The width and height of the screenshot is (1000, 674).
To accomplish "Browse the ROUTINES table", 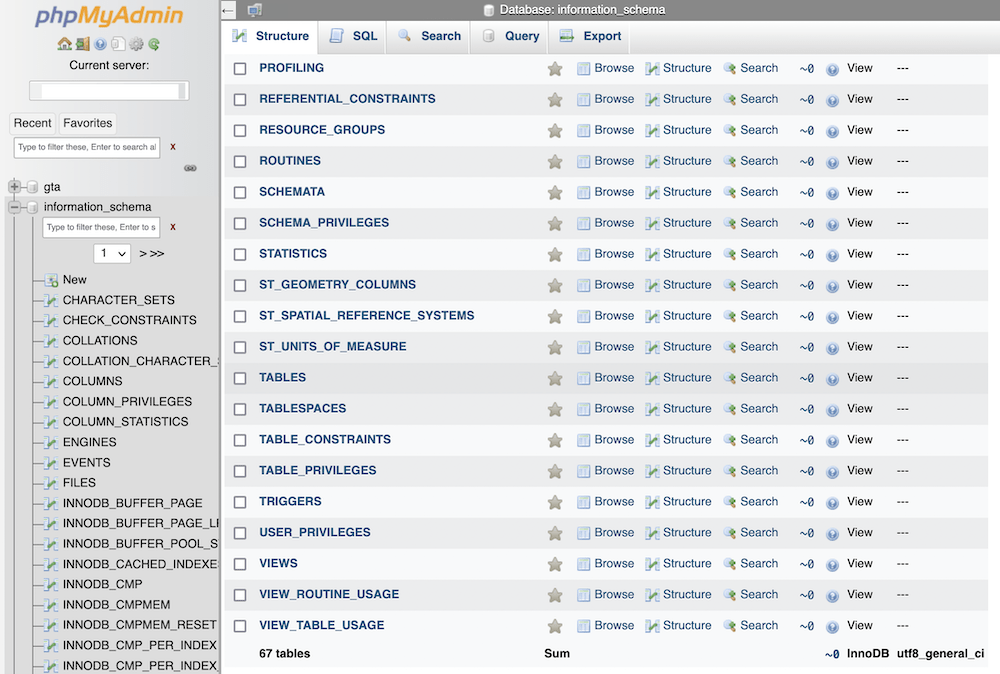I will tap(606, 161).
